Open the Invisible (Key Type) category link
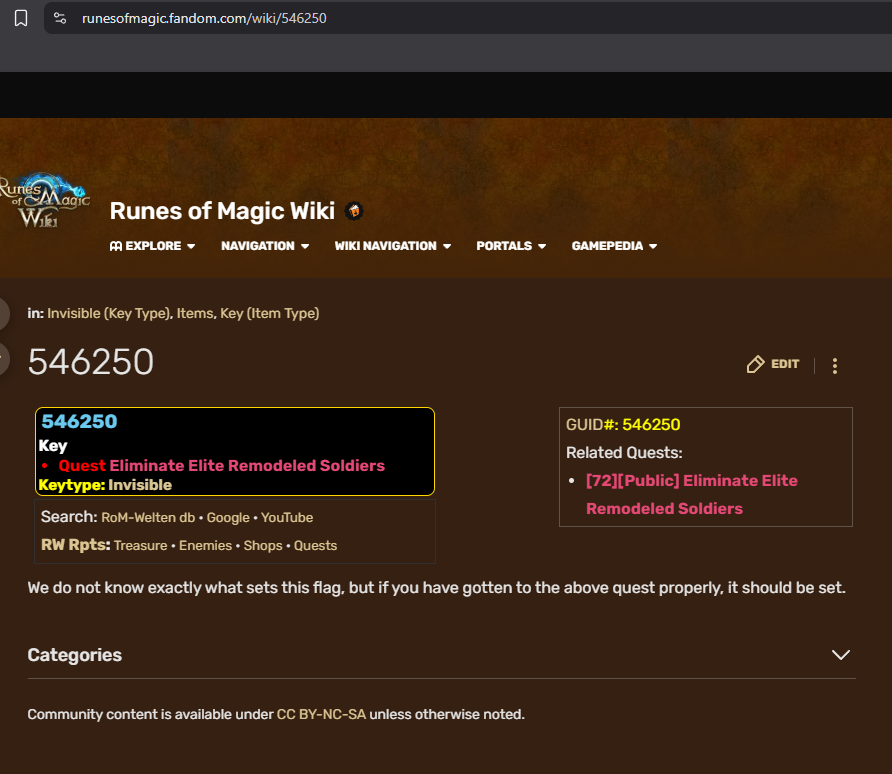The width and height of the screenshot is (892, 774). point(108,313)
